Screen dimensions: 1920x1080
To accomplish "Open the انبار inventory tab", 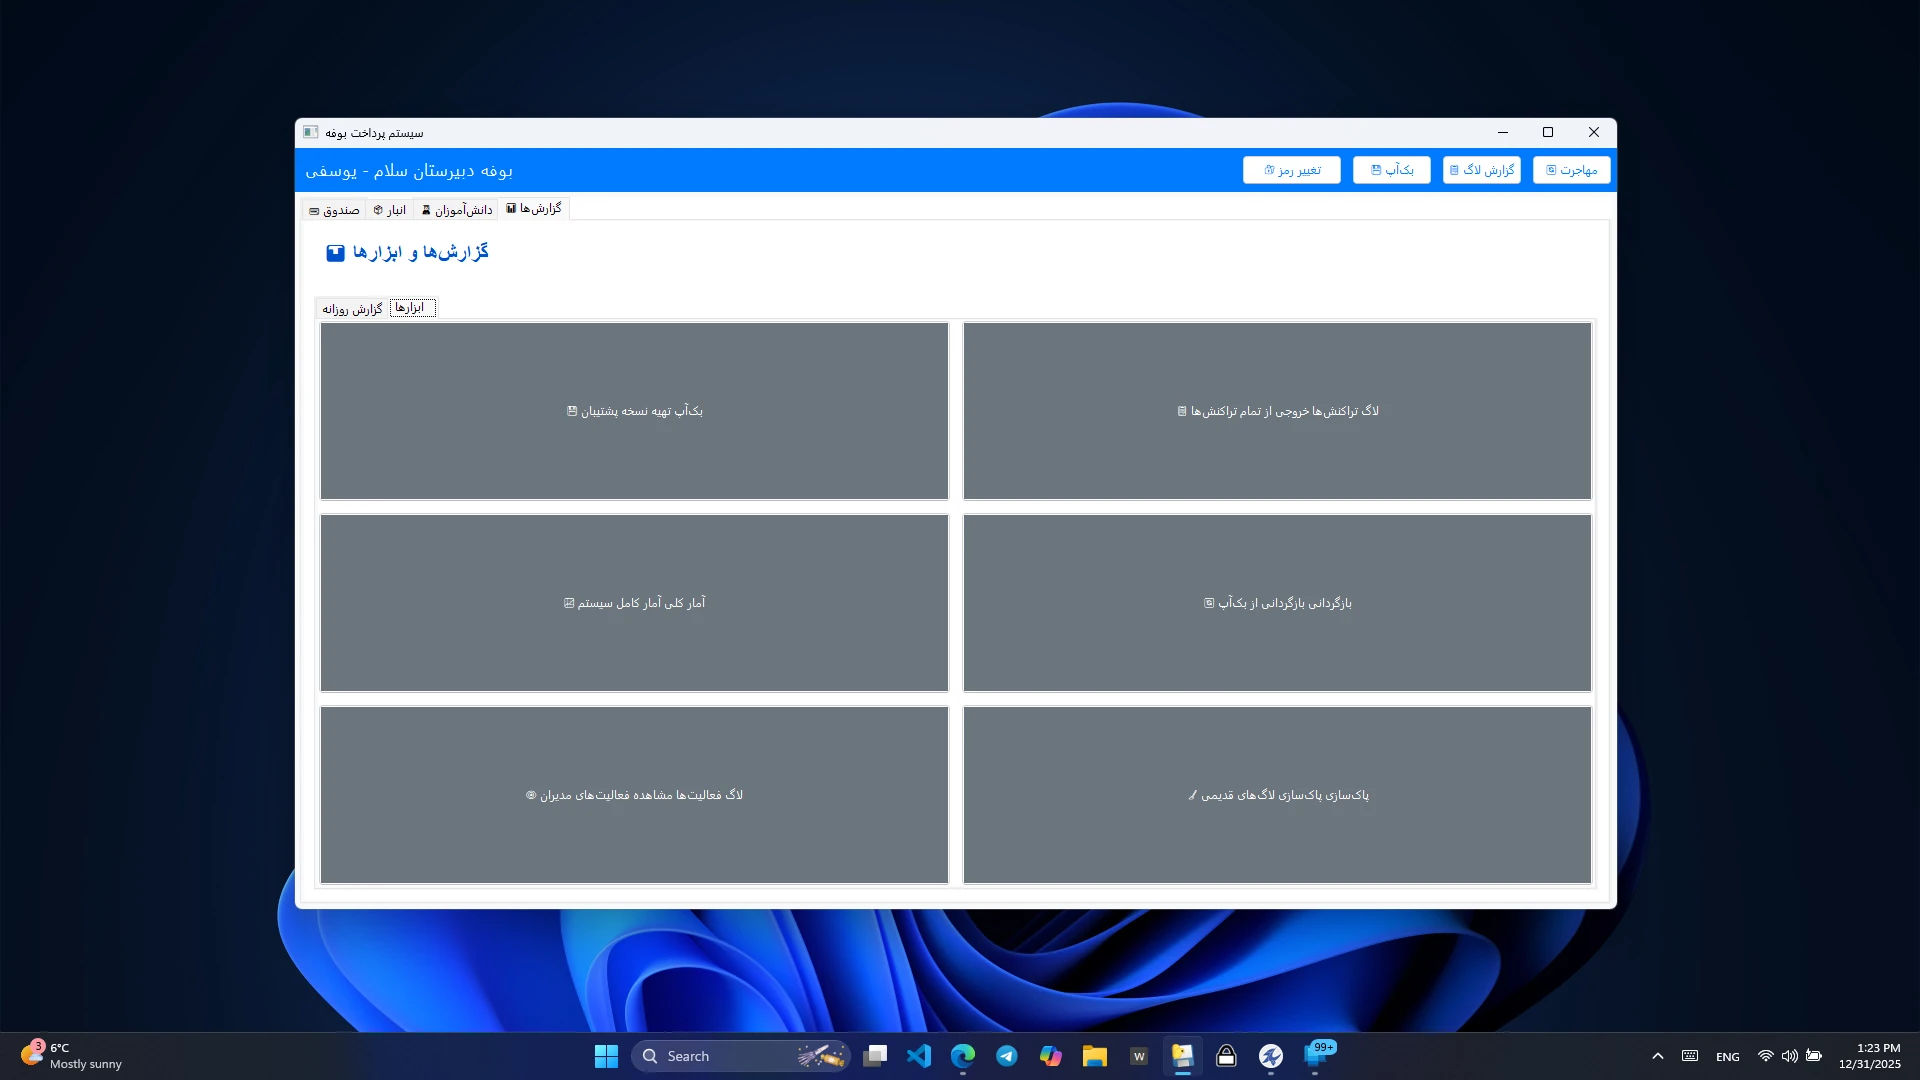I will 390,210.
